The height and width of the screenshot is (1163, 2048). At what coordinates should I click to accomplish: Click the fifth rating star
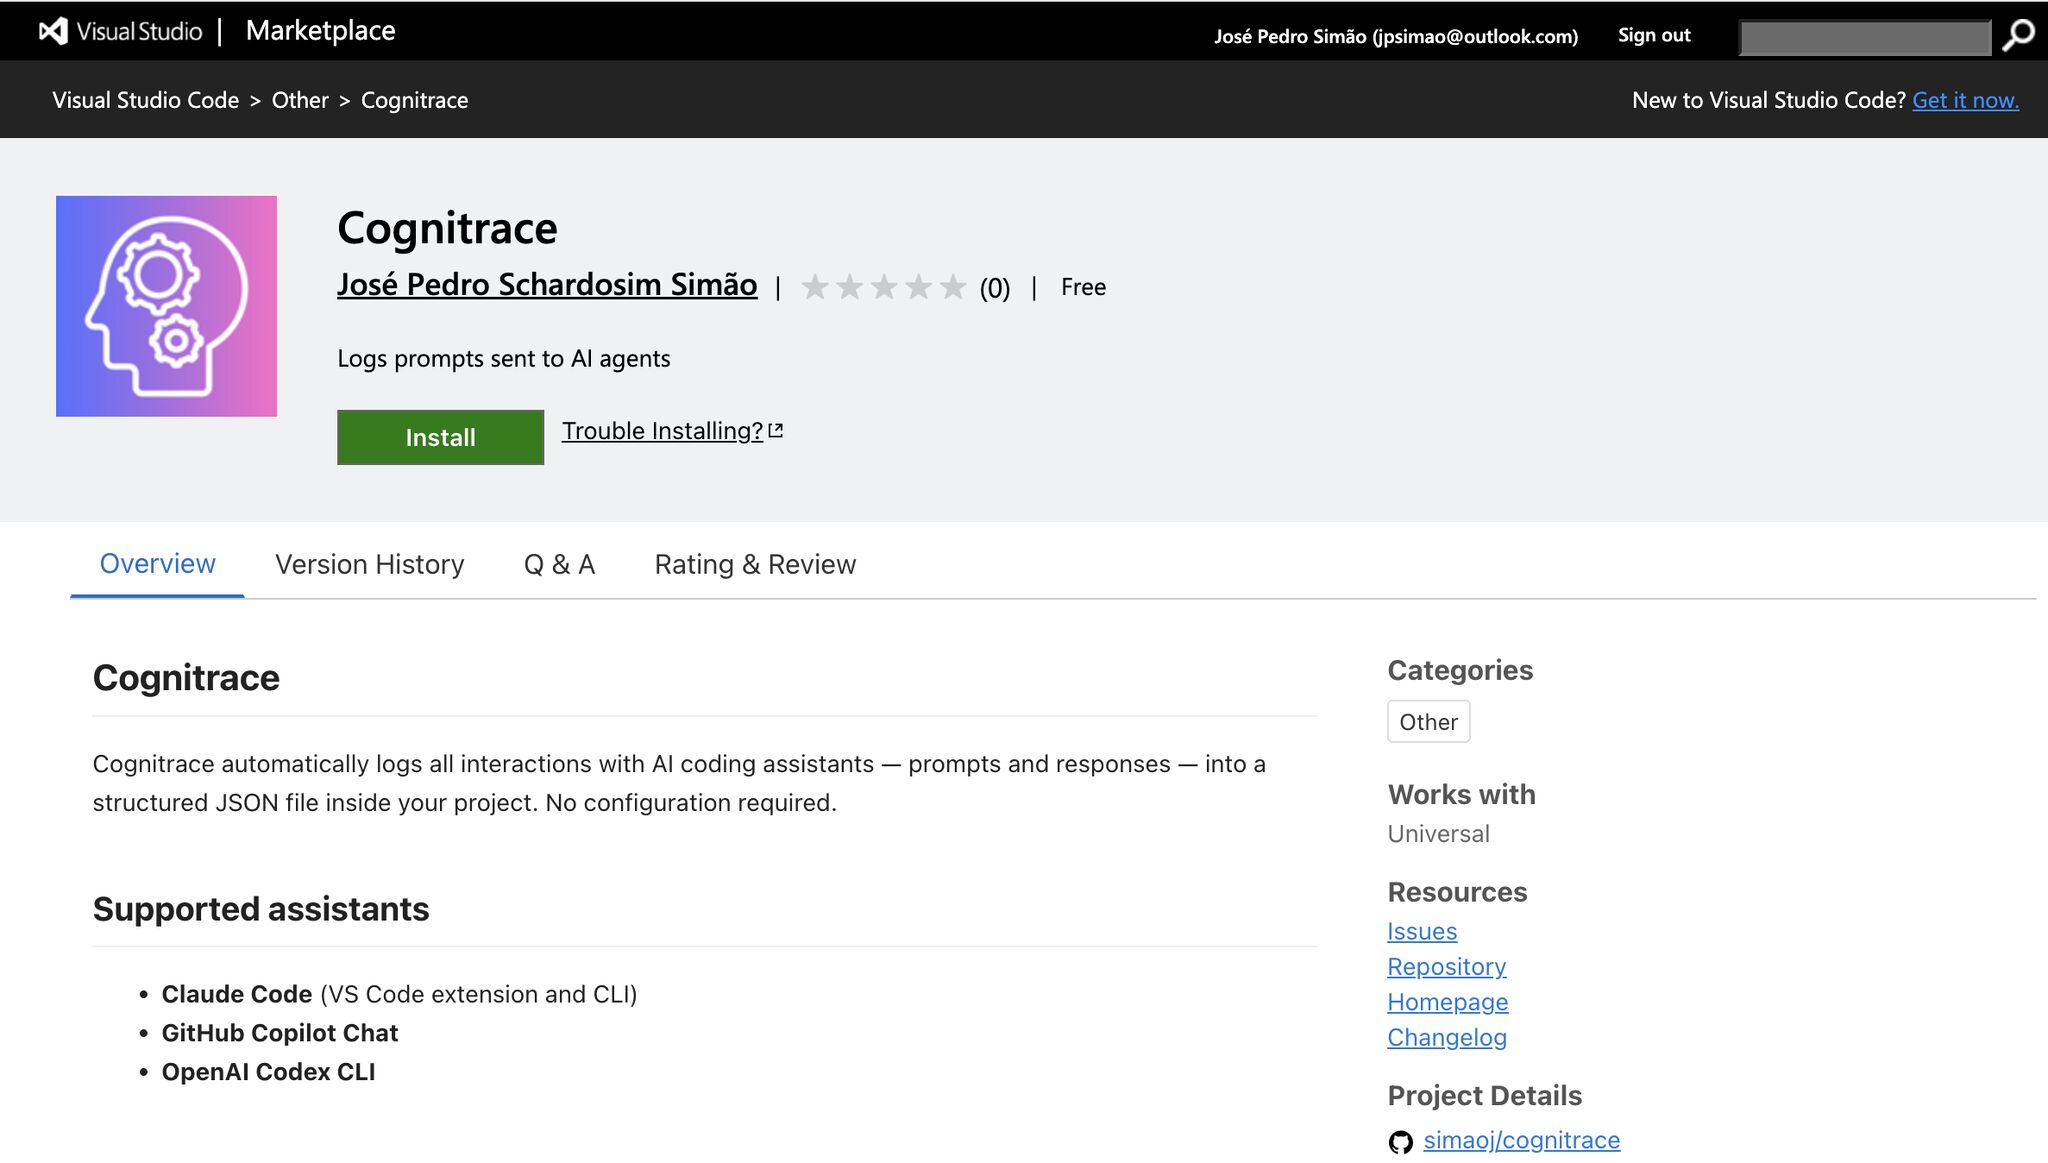coord(953,287)
